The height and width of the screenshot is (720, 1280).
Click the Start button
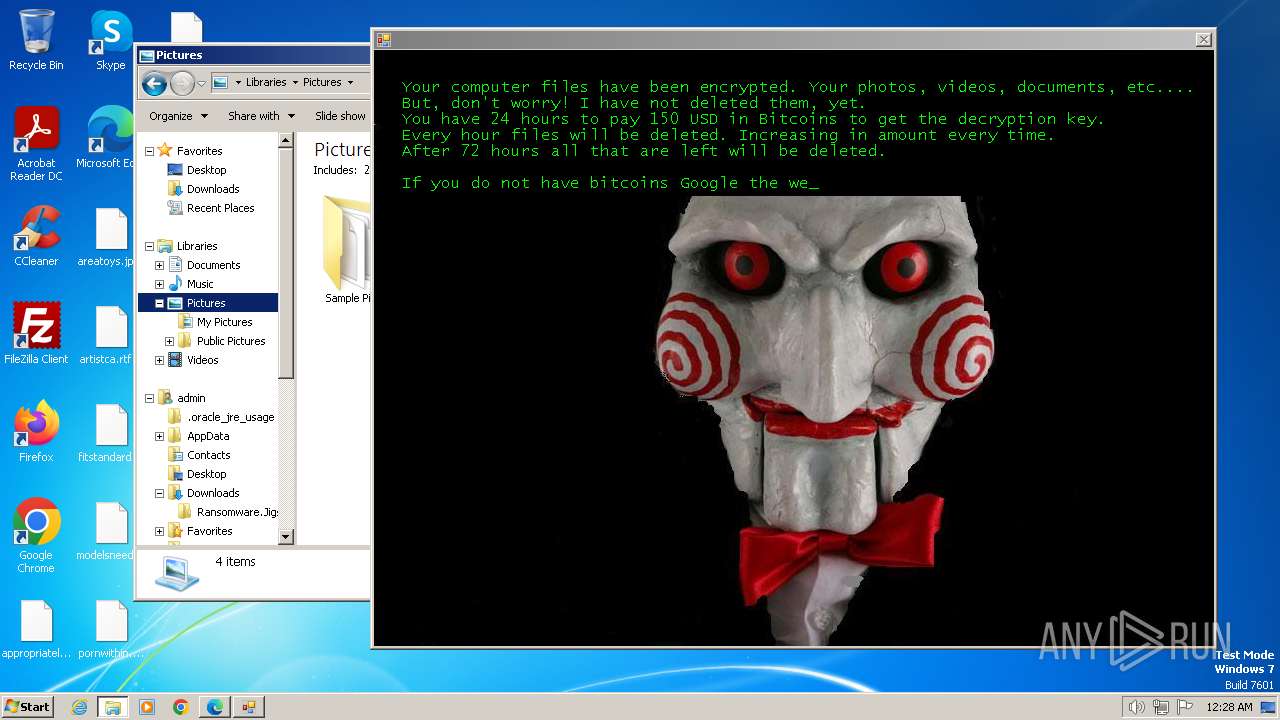[27, 706]
